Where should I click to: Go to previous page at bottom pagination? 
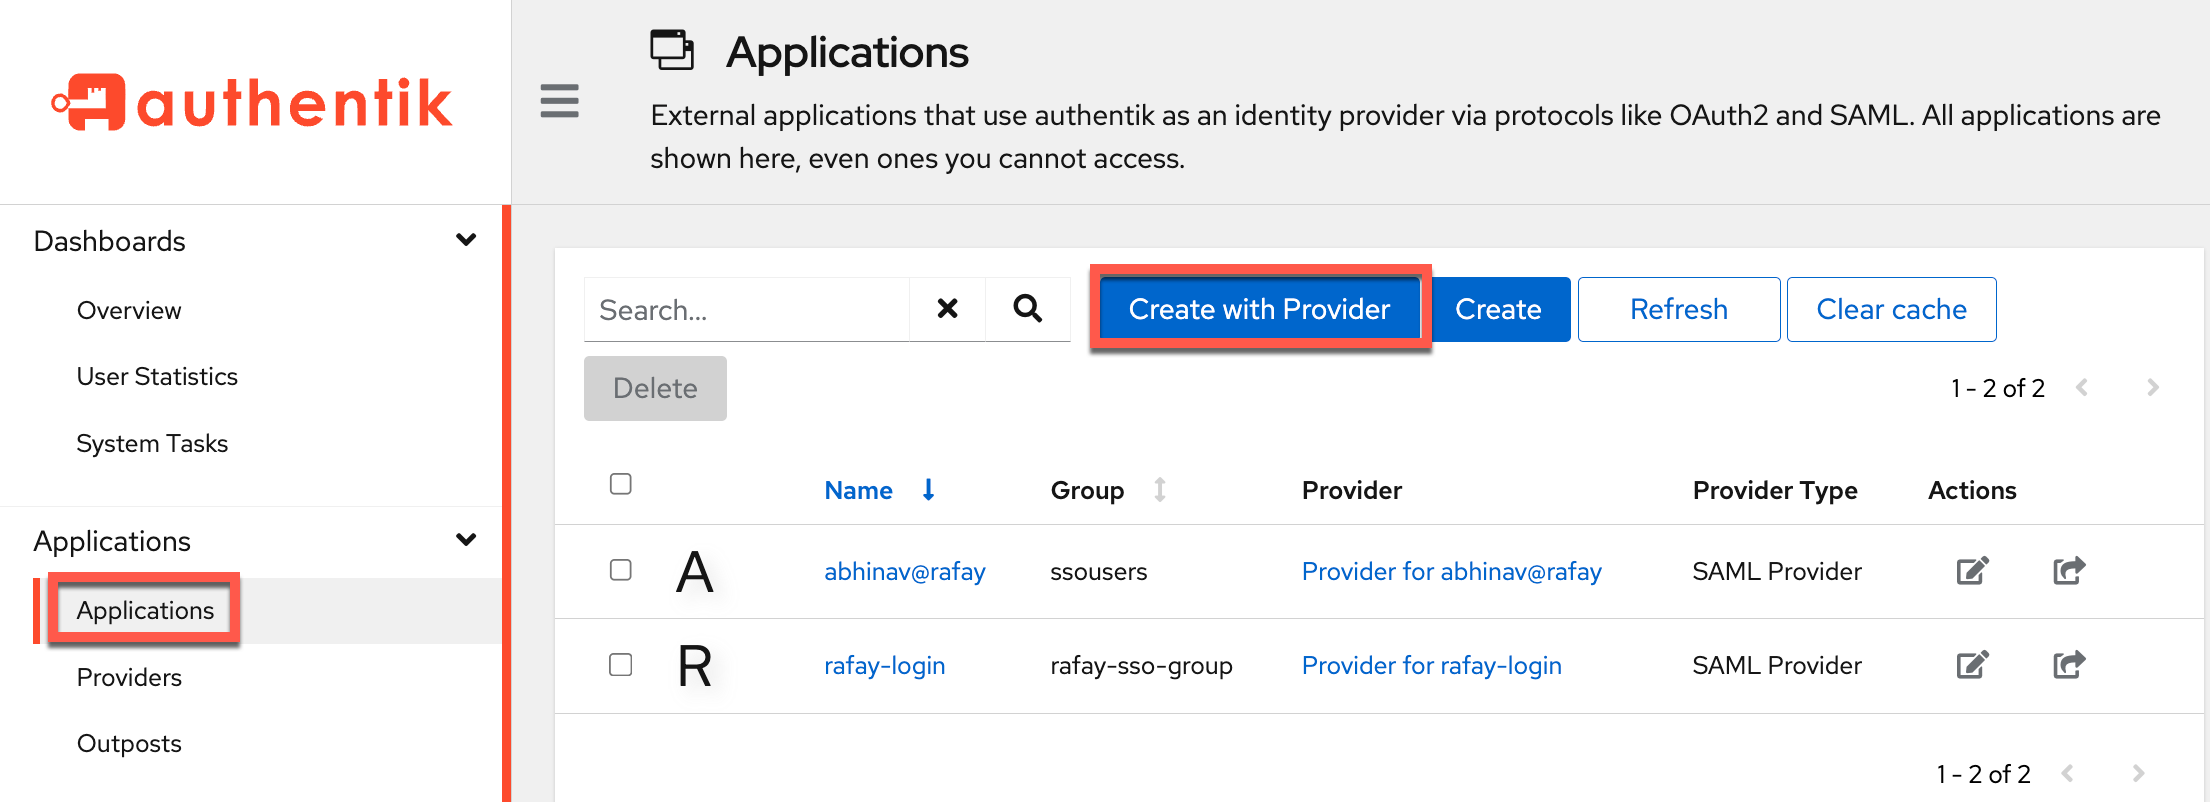click(2068, 773)
